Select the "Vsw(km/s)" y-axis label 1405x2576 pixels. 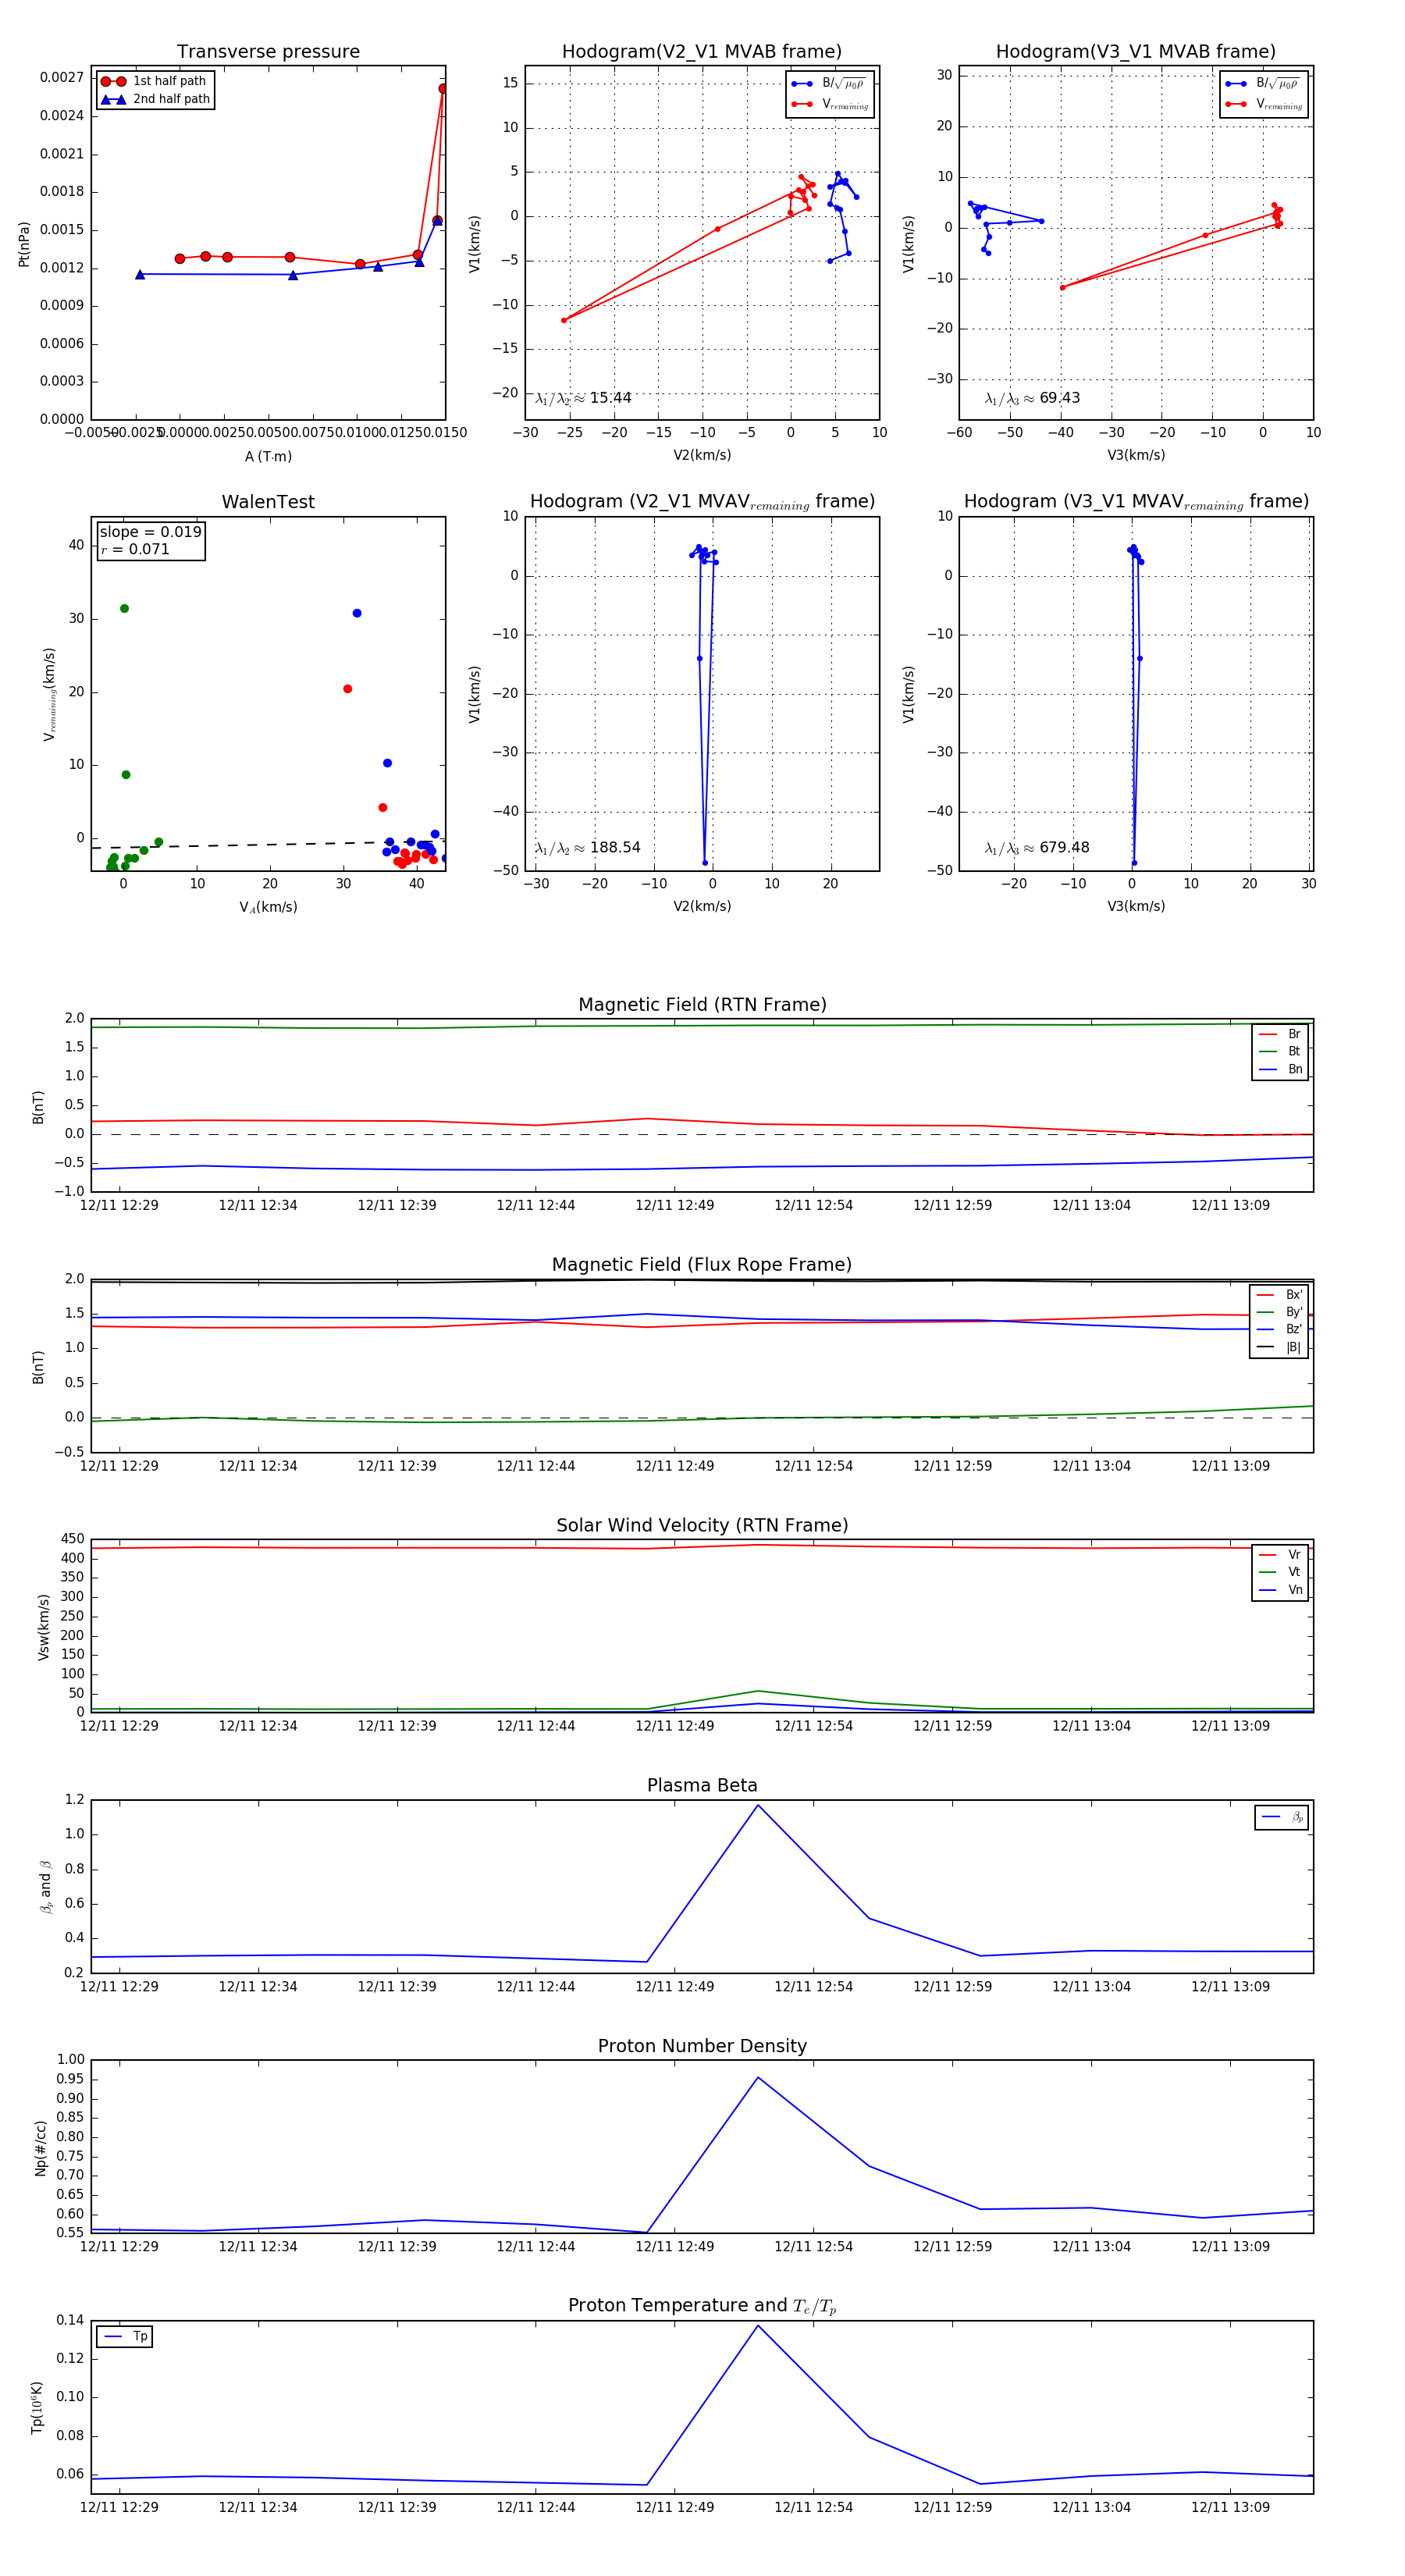coord(43,1627)
